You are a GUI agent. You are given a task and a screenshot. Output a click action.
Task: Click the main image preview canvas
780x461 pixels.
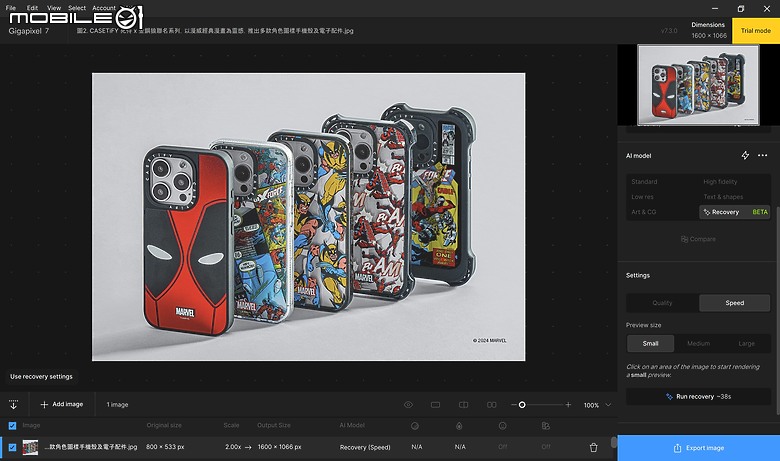point(308,217)
